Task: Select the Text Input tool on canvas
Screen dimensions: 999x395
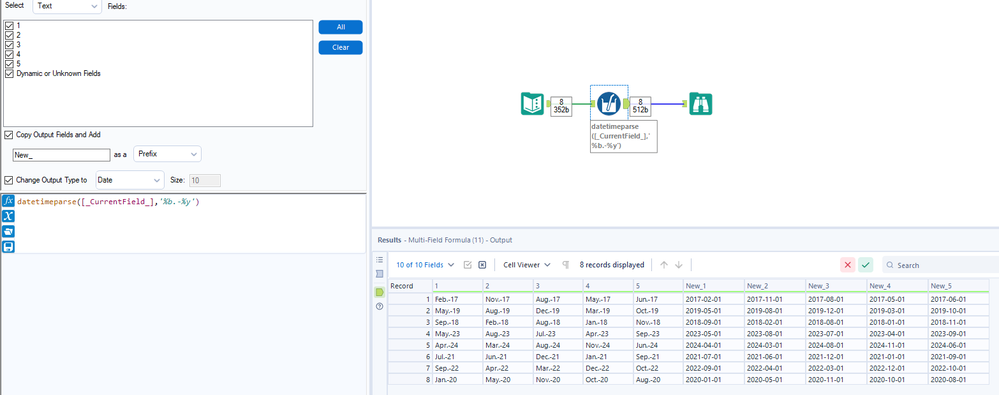Action: [x=533, y=103]
